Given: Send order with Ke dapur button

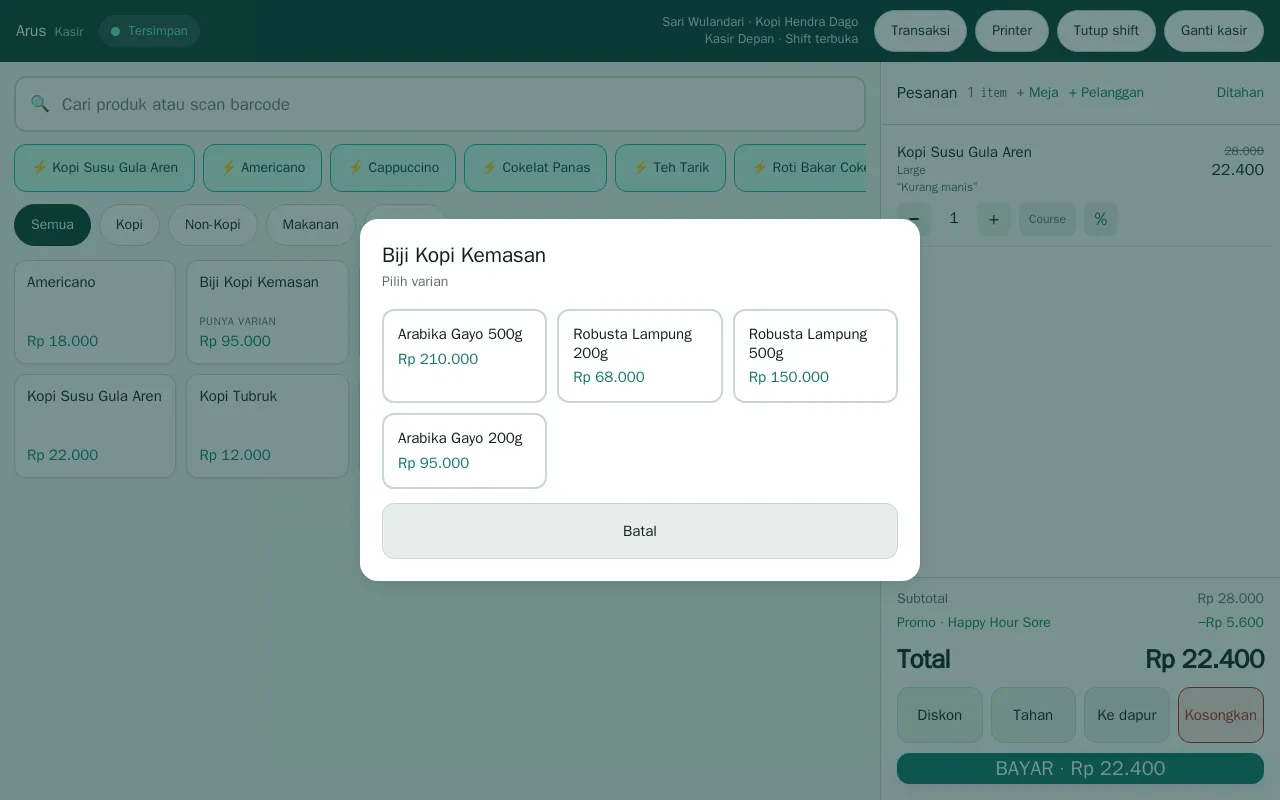Looking at the screenshot, I should 1127,715.
